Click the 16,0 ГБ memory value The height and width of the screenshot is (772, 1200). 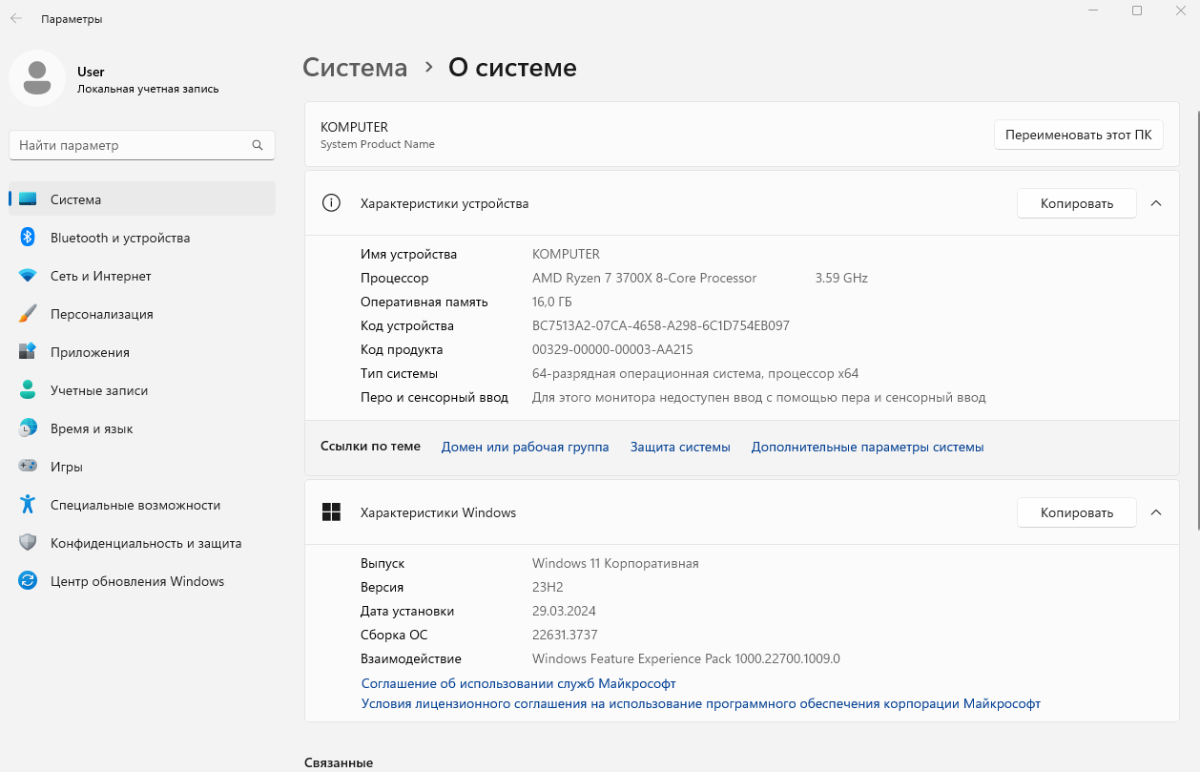click(x=552, y=302)
